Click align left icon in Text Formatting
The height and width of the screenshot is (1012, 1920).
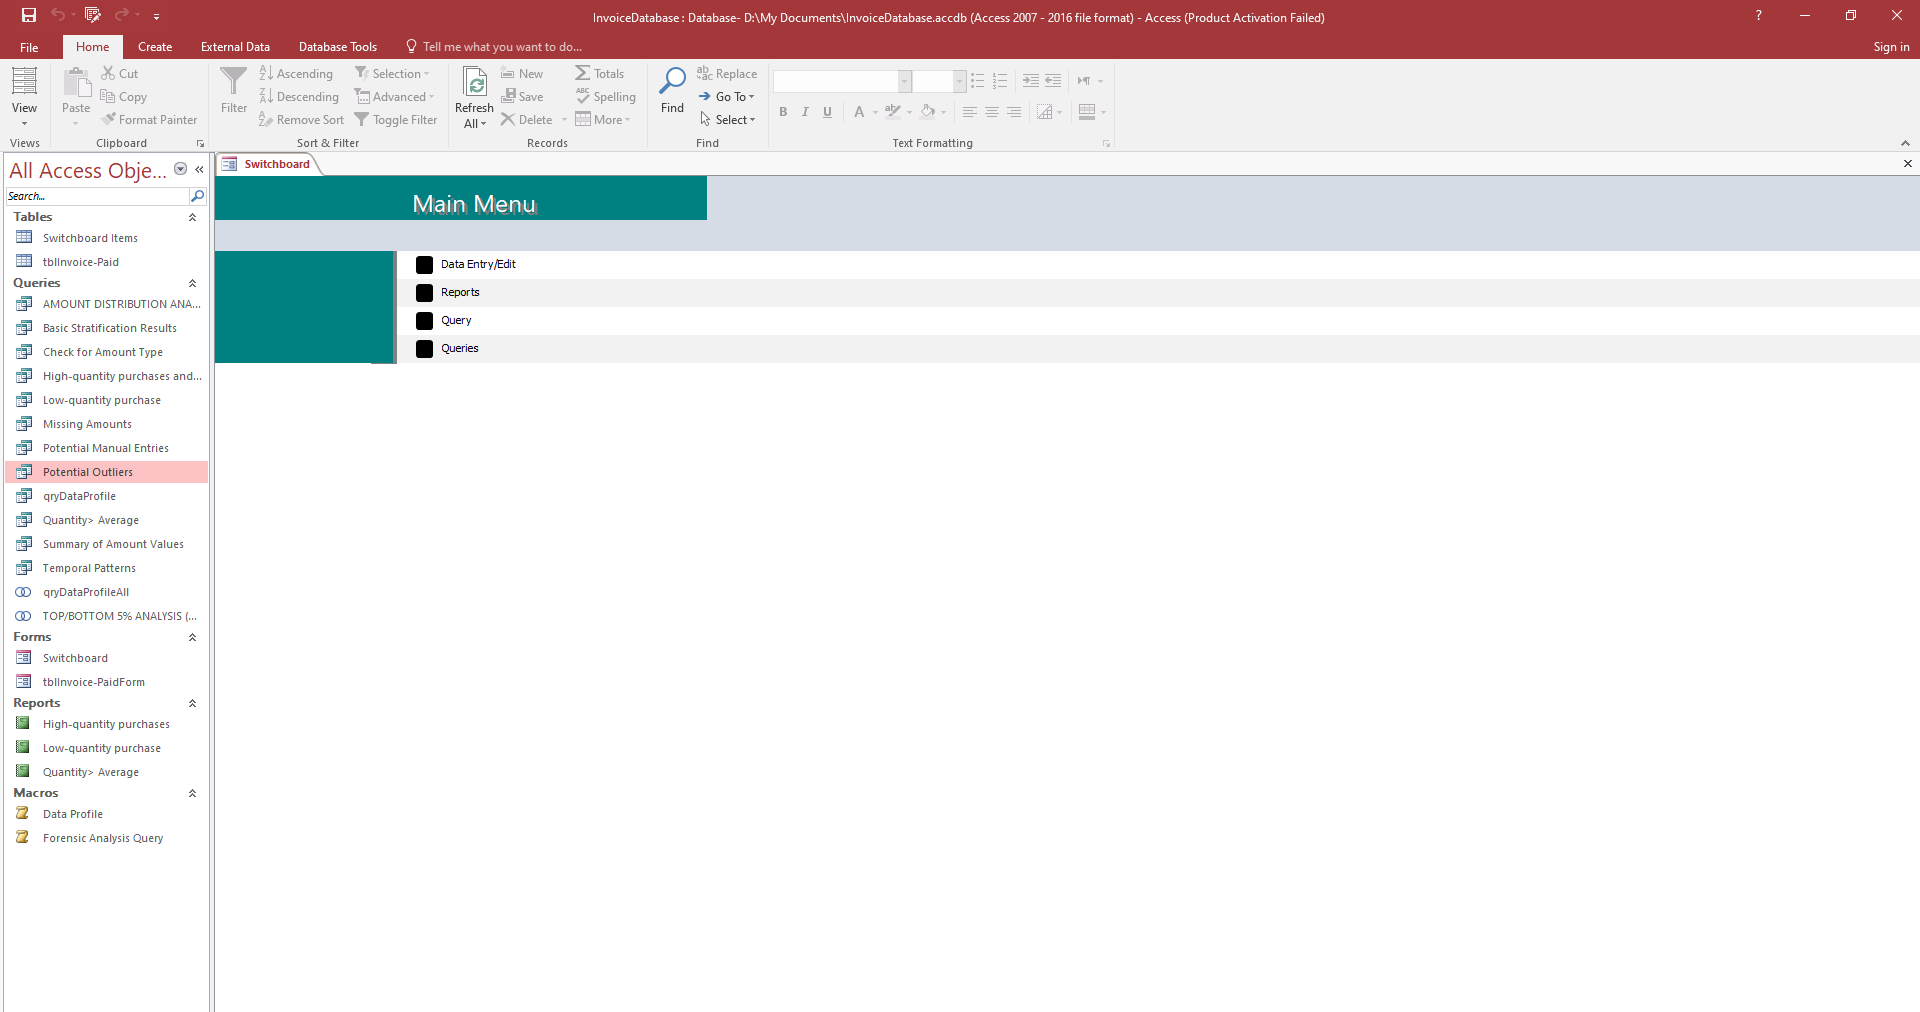coord(969,112)
